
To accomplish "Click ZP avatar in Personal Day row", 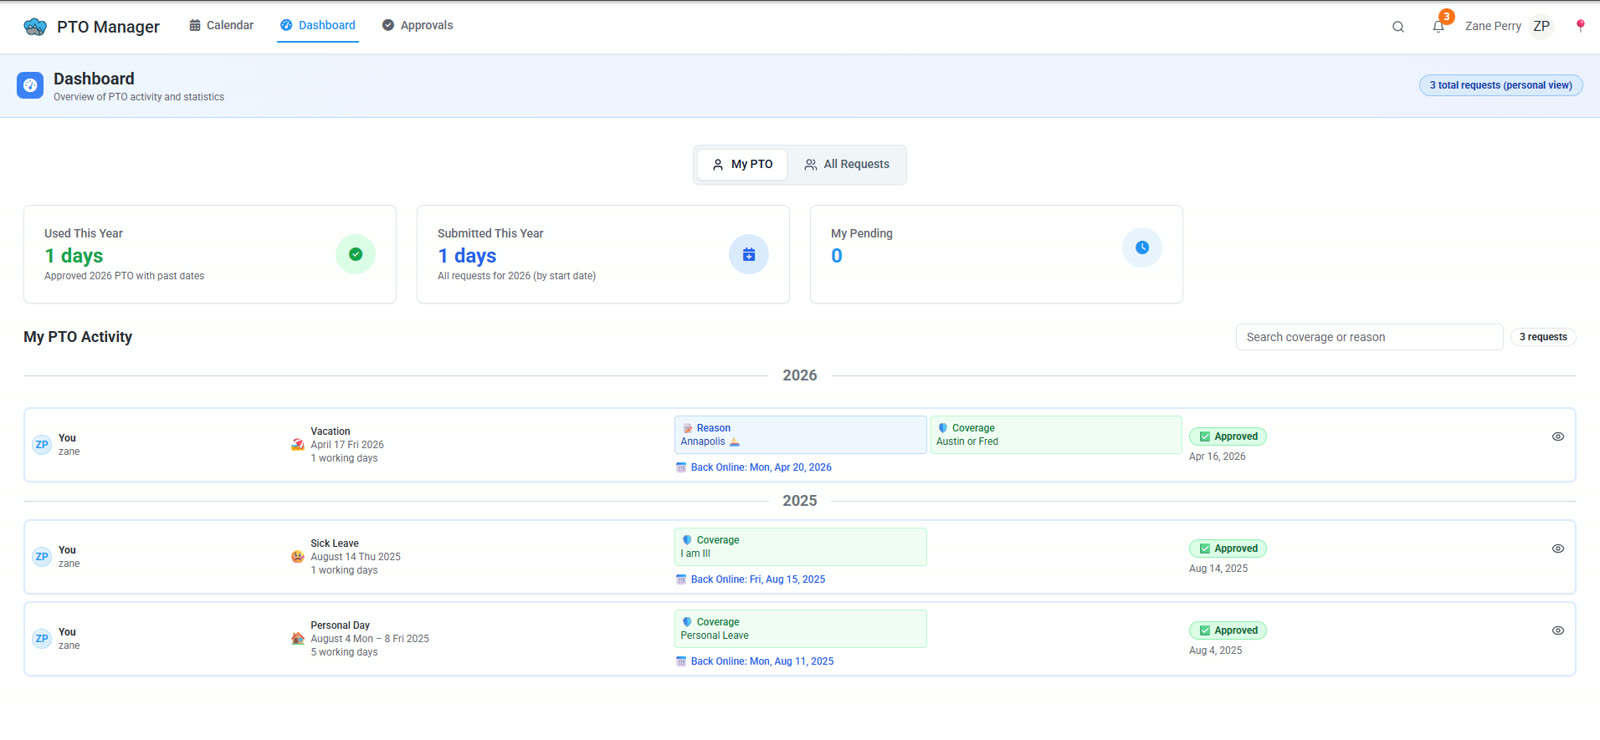I will tap(42, 639).
